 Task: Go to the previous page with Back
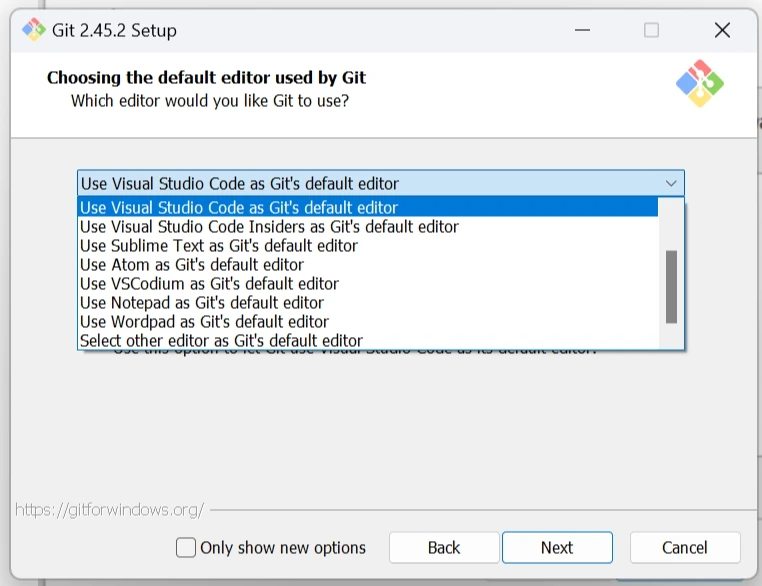[444, 548]
